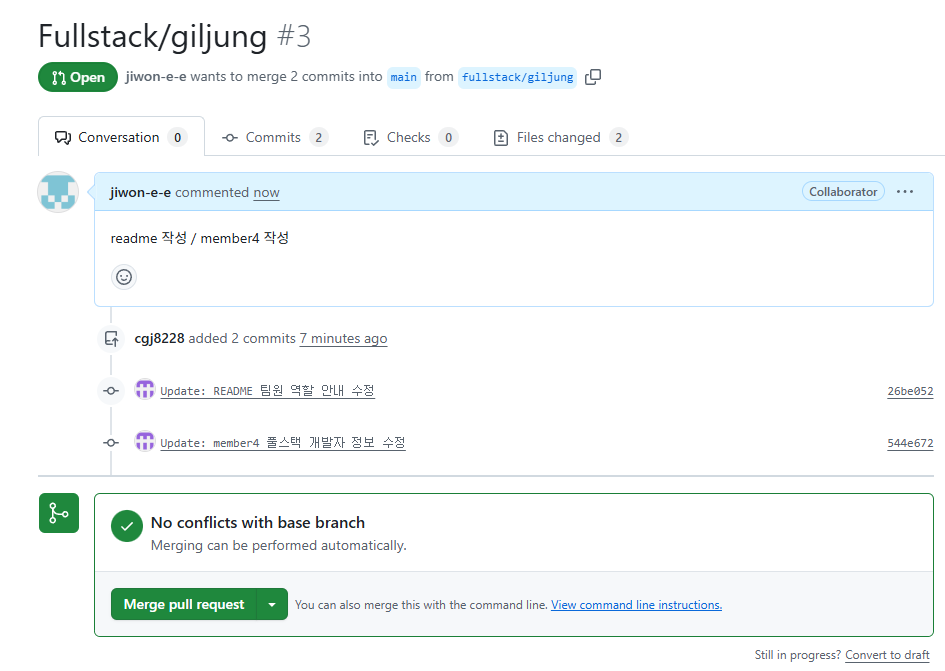Switch to the Files changed tab
The width and height of the screenshot is (945, 671).
click(560, 137)
